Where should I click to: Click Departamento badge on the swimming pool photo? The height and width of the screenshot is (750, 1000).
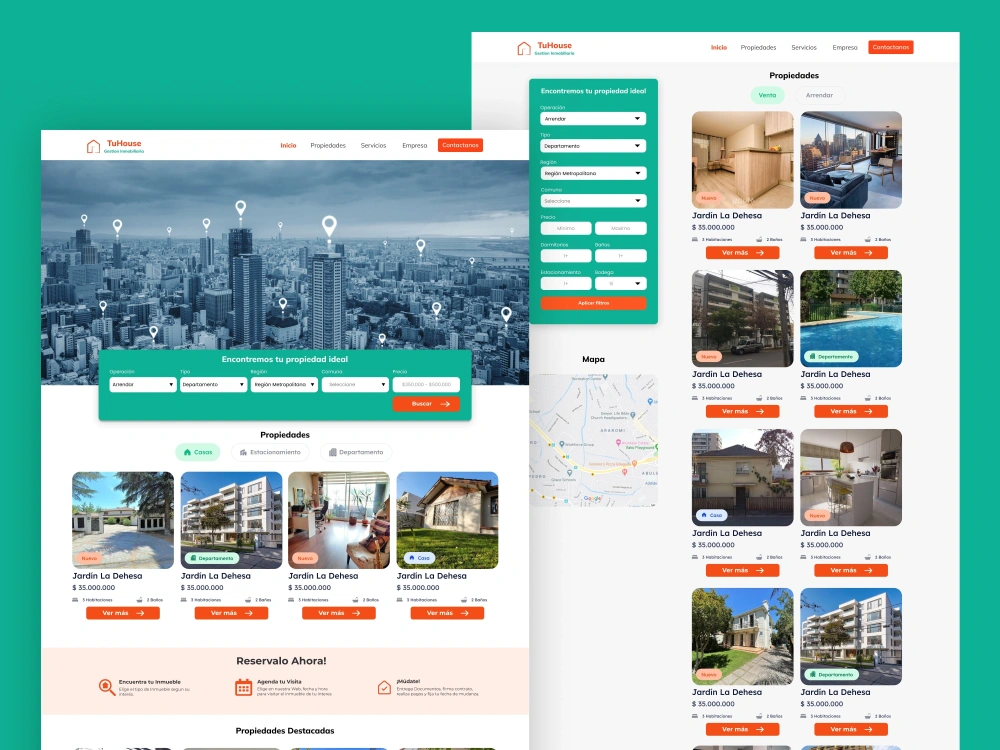(831, 357)
